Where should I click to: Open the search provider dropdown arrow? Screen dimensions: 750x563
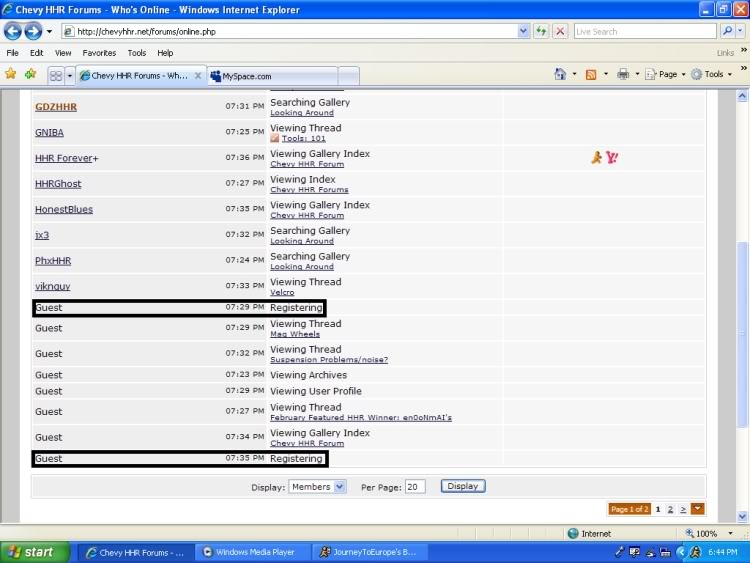coord(740,32)
